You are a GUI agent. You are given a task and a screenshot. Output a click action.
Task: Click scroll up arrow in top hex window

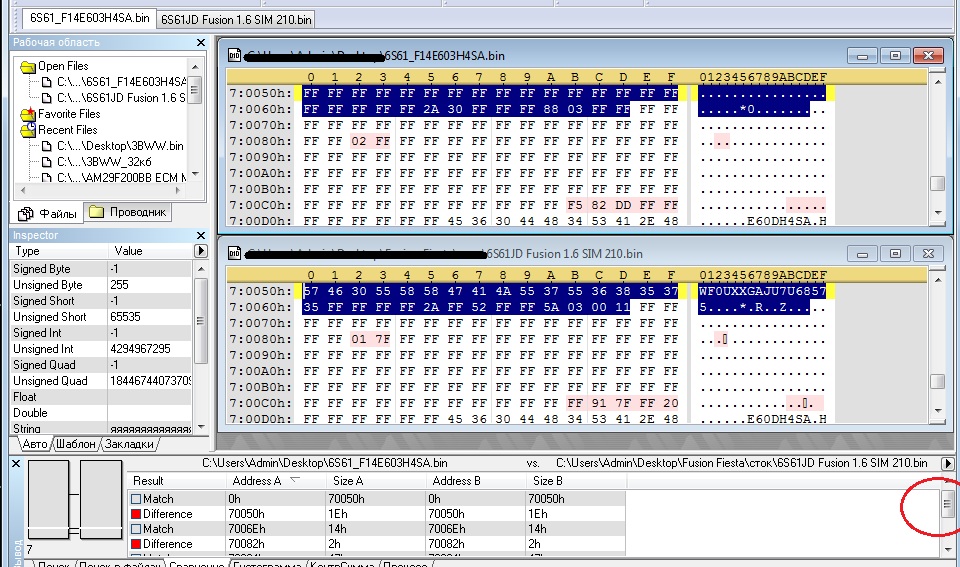(938, 81)
